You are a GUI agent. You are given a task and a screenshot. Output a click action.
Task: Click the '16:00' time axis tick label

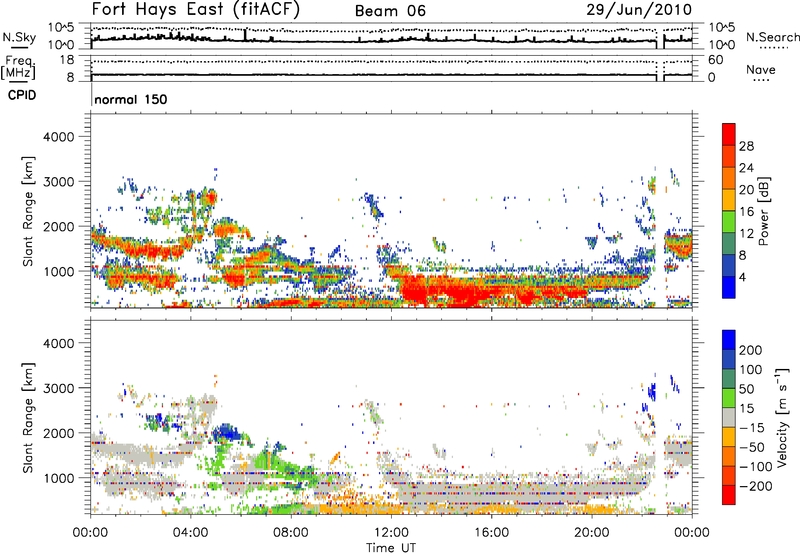point(492,533)
